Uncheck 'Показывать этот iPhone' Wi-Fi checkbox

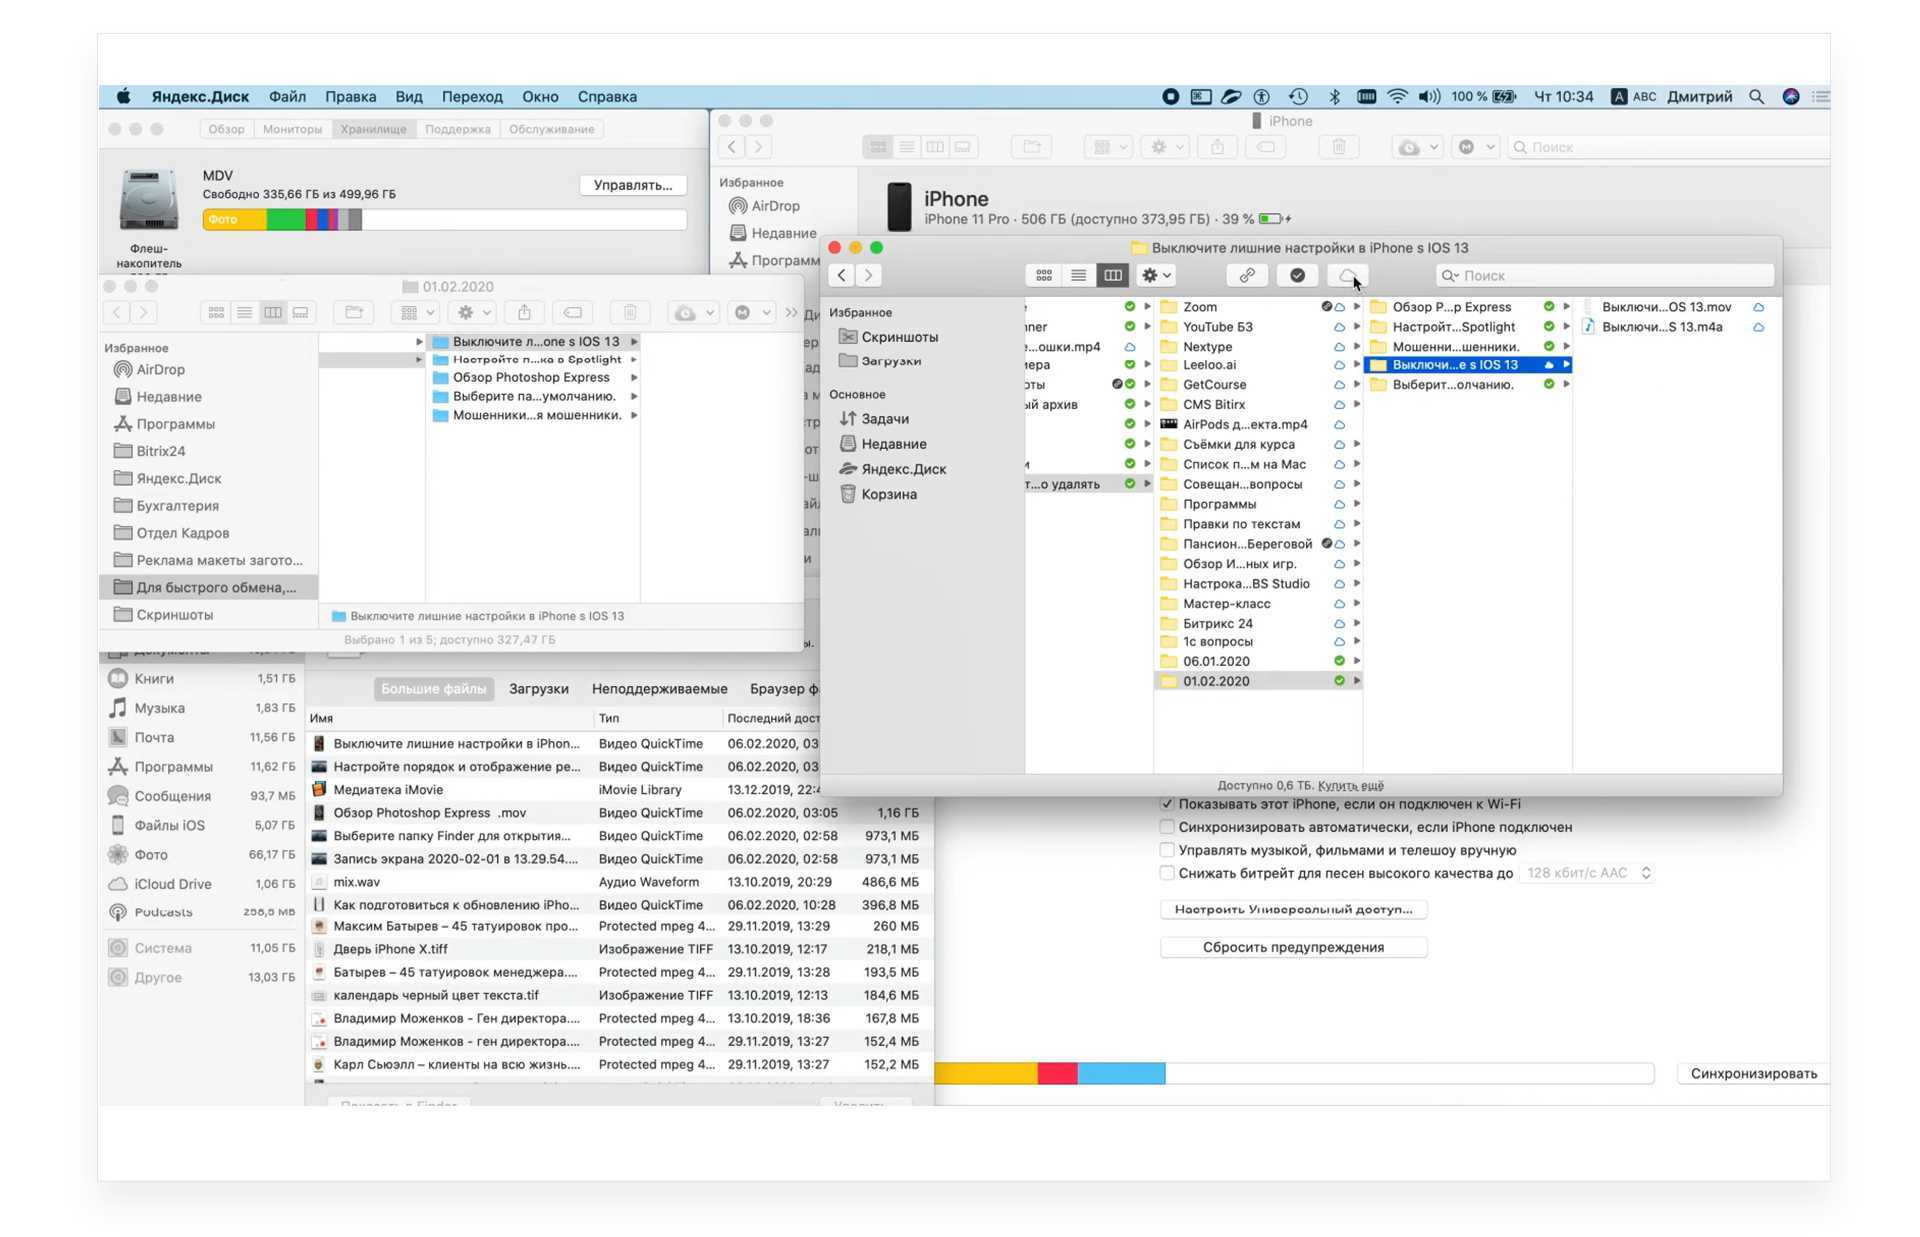coord(1167,803)
